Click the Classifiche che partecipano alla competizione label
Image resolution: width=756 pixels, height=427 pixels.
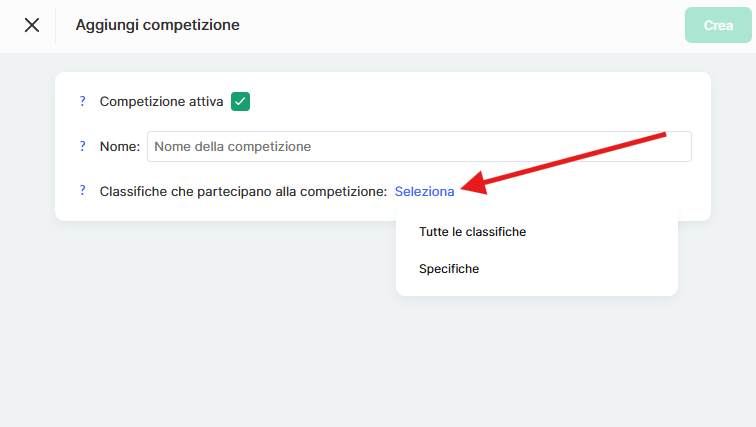pos(243,191)
